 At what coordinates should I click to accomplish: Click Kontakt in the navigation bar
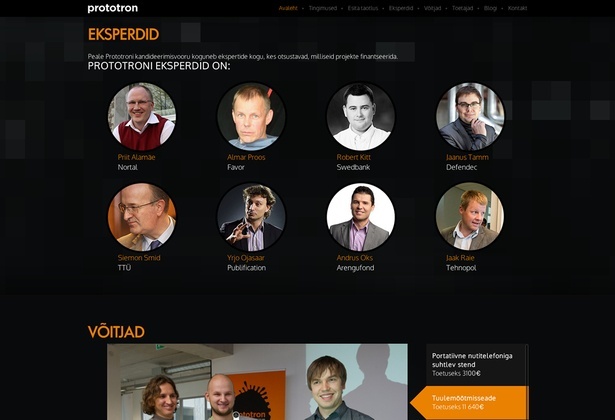[517, 8]
